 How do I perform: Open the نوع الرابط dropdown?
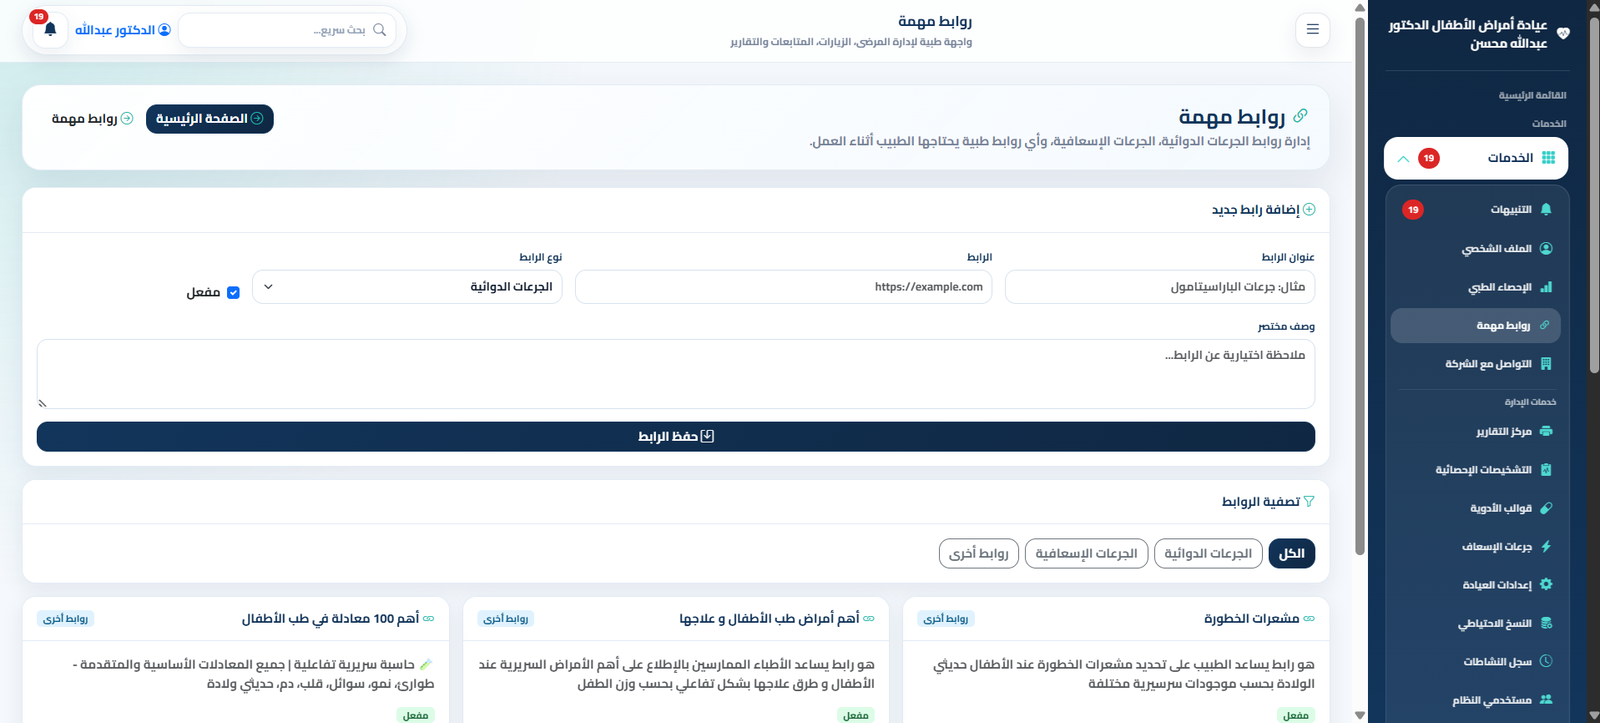[407, 287]
